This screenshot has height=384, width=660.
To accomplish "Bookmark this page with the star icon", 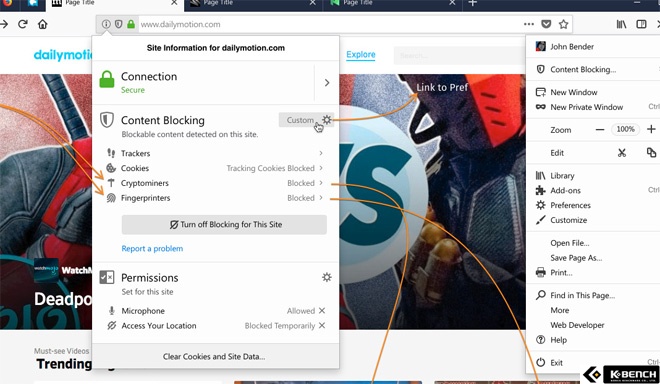I will click(564, 24).
